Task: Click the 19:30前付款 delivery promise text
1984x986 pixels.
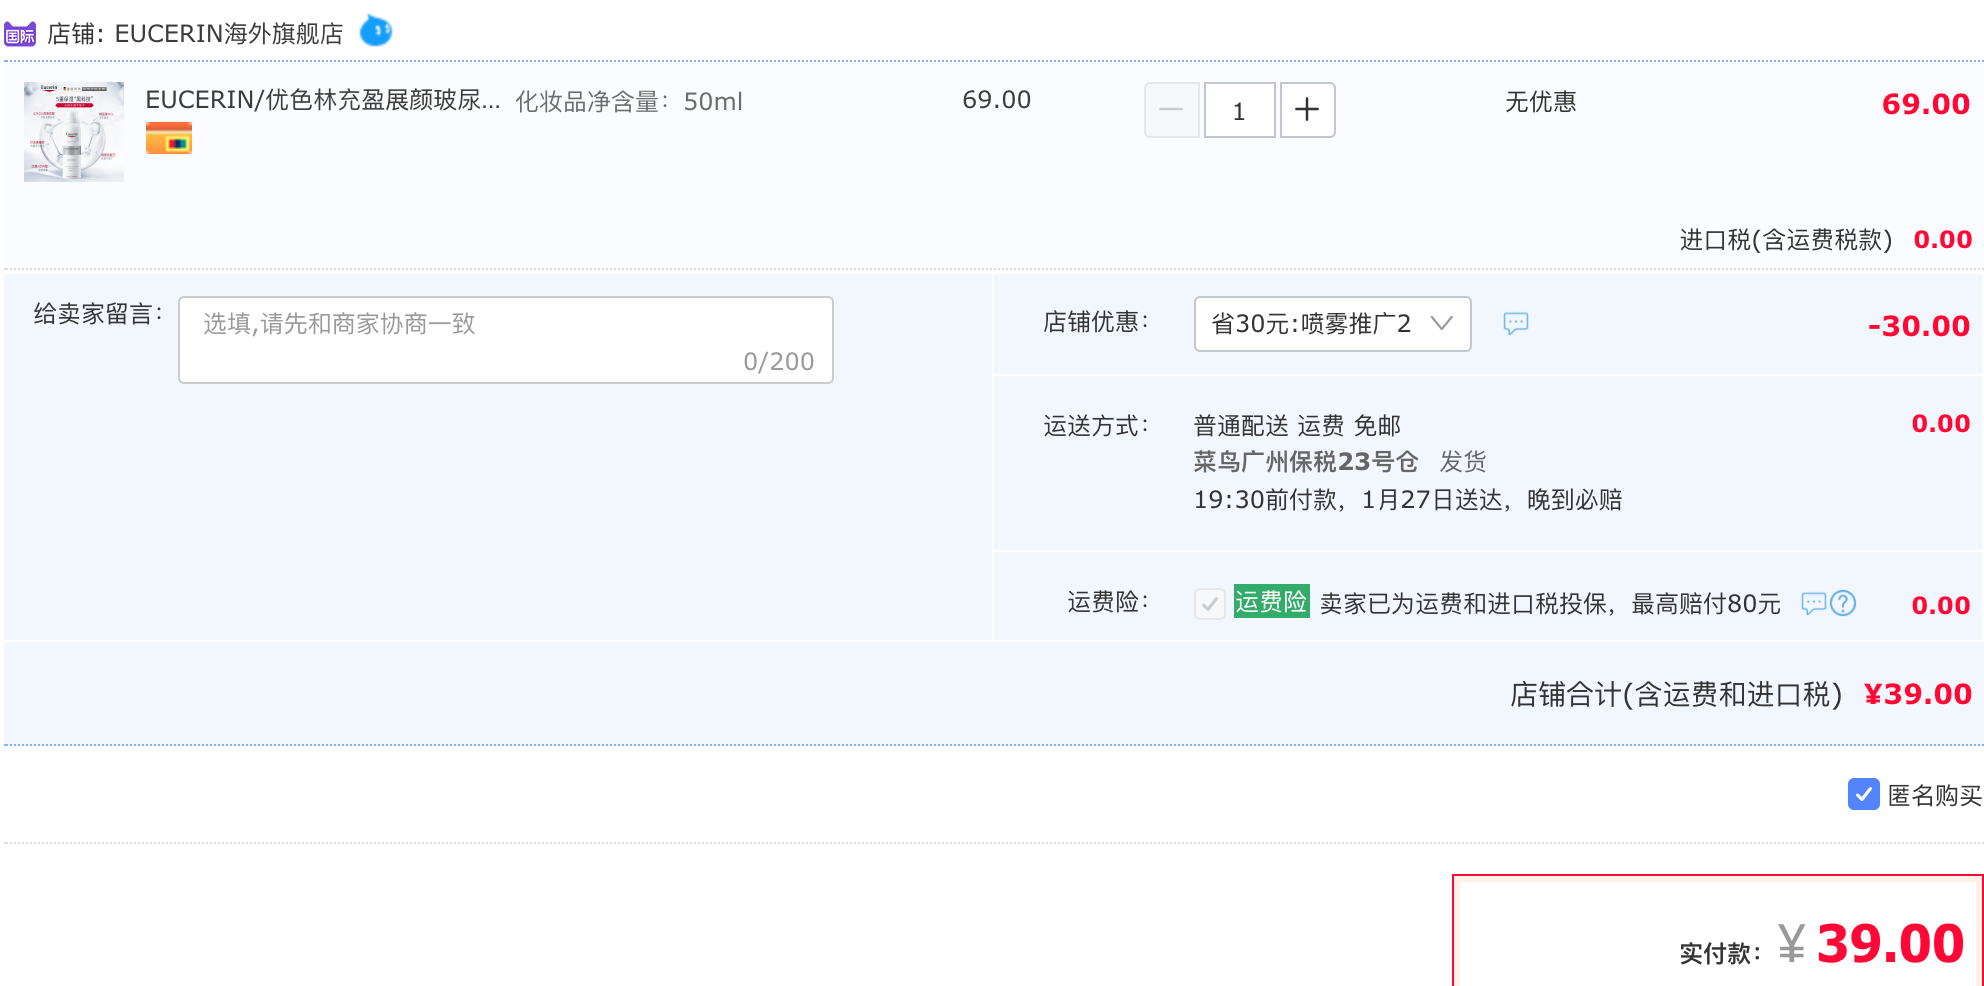Action: (1408, 500)
